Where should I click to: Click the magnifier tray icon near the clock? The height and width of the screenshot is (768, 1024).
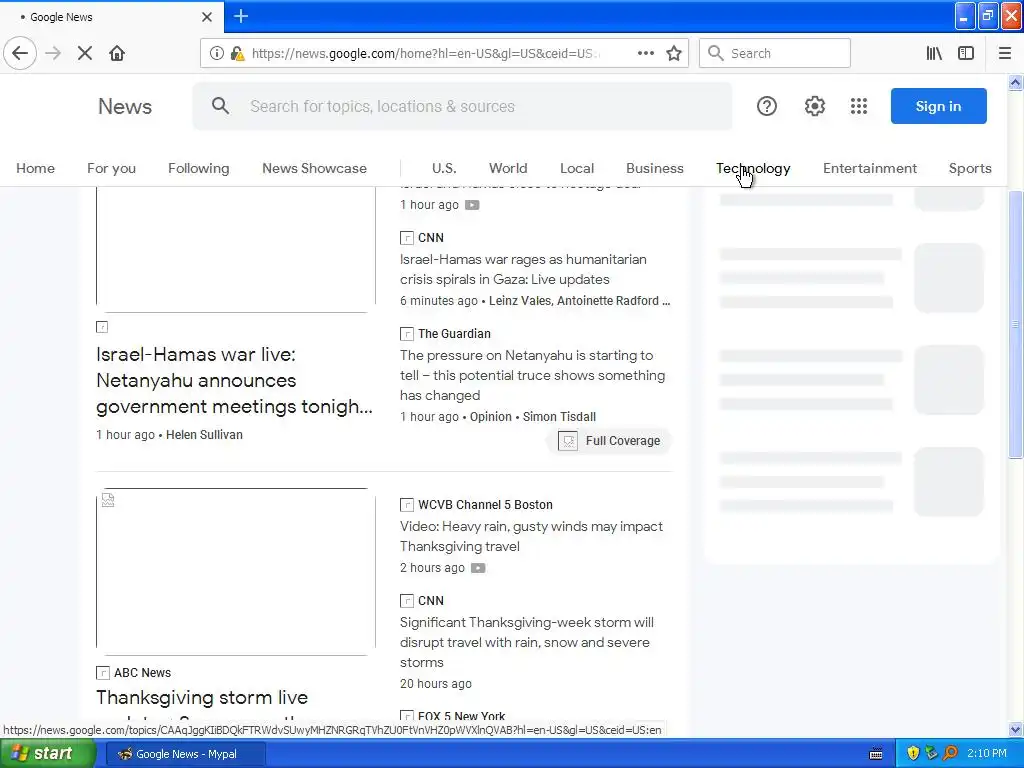(951, 753)
